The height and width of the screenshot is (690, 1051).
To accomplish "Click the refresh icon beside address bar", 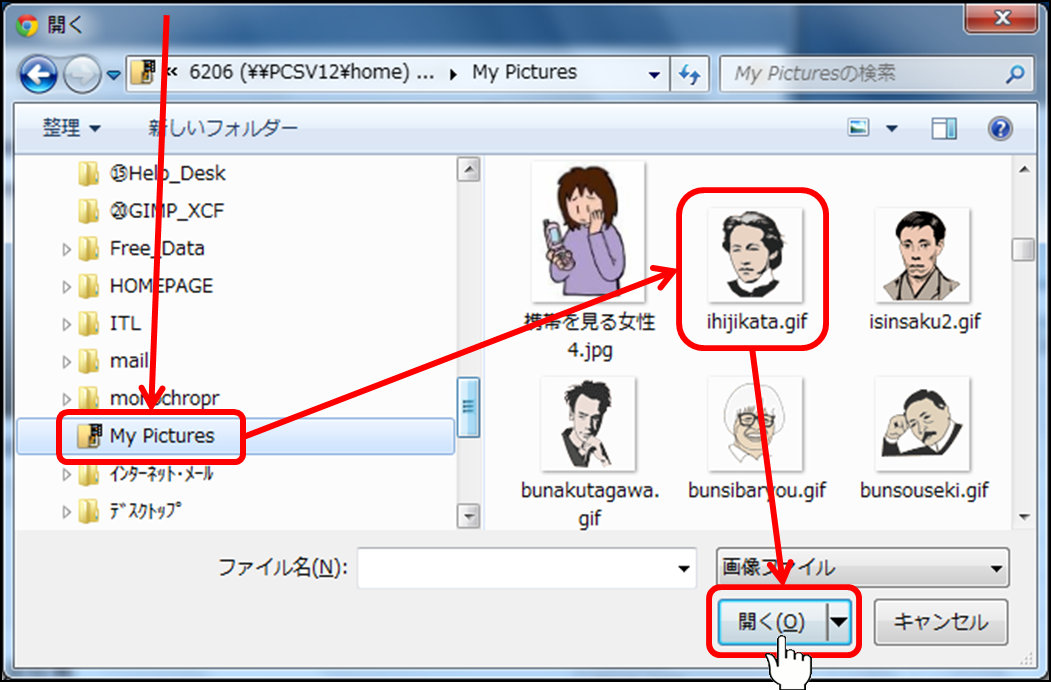I will [x=689, y=74].
